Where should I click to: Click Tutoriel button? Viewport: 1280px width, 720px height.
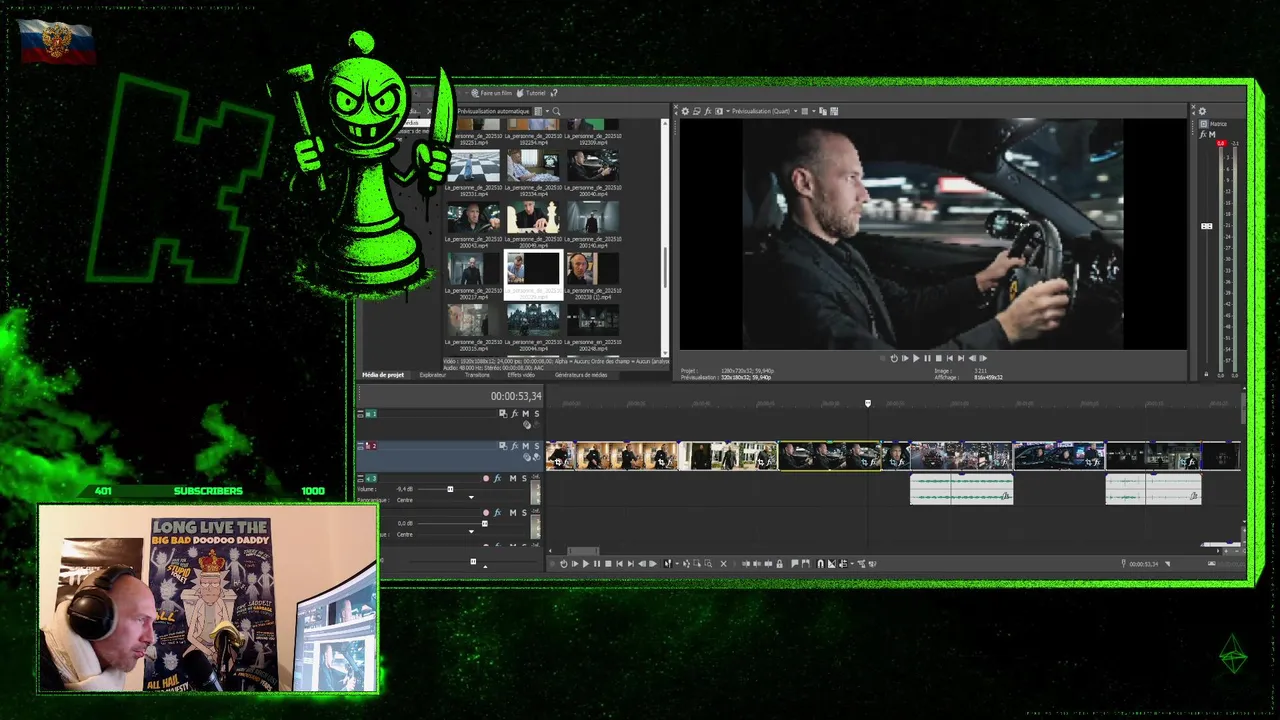click(531, 93)
